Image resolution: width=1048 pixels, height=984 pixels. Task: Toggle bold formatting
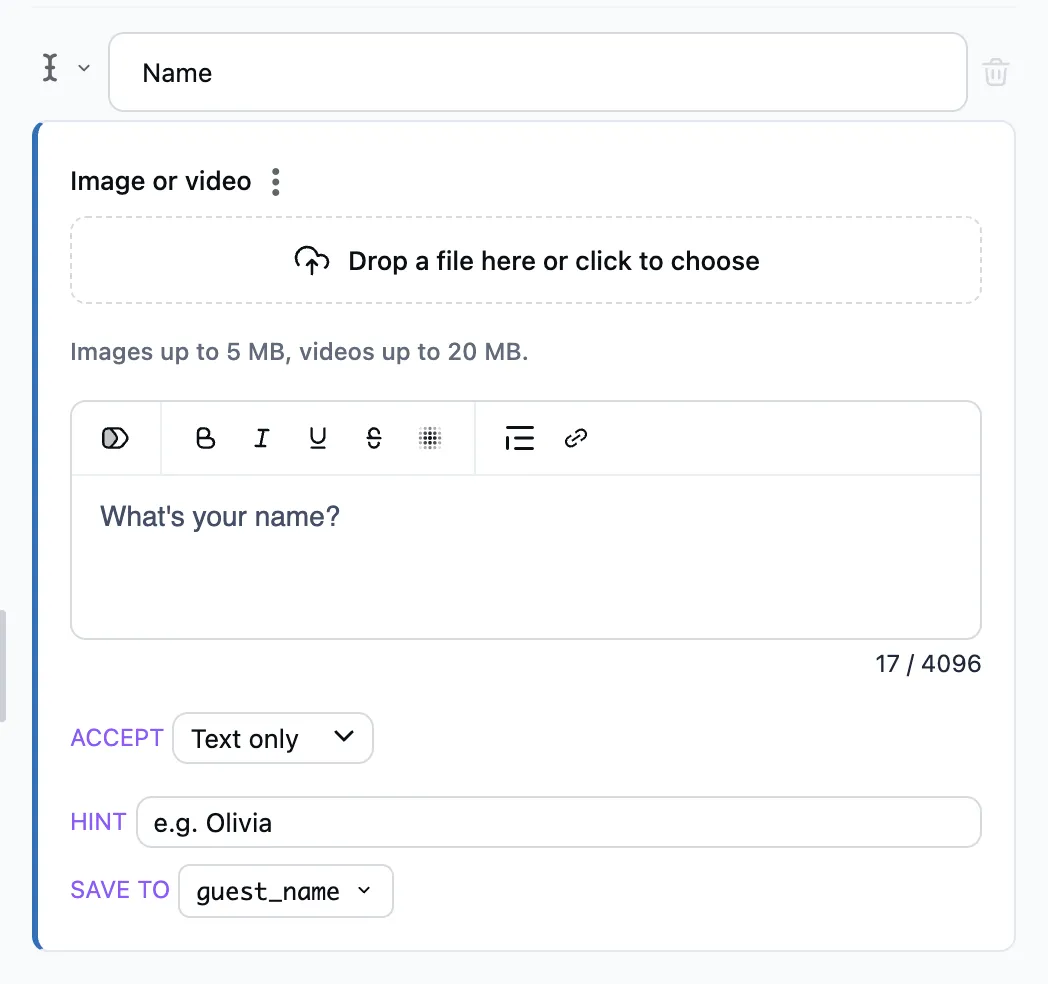click(x=205, y=439)
